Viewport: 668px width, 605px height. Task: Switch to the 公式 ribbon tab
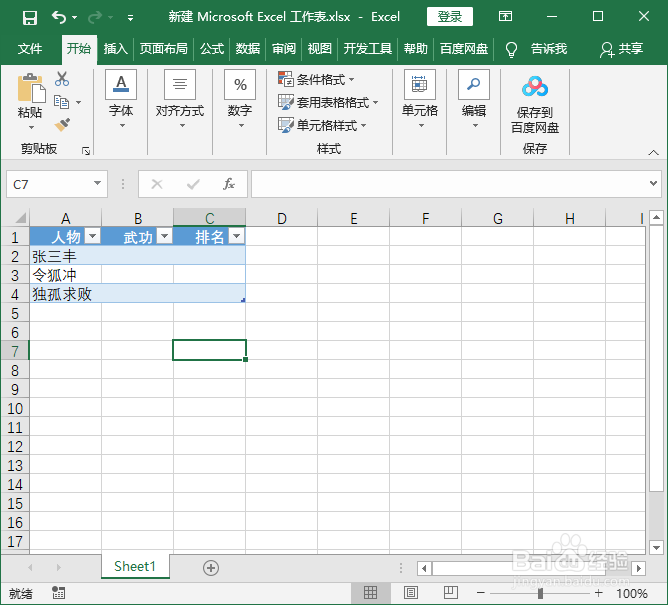coord(212,49)
